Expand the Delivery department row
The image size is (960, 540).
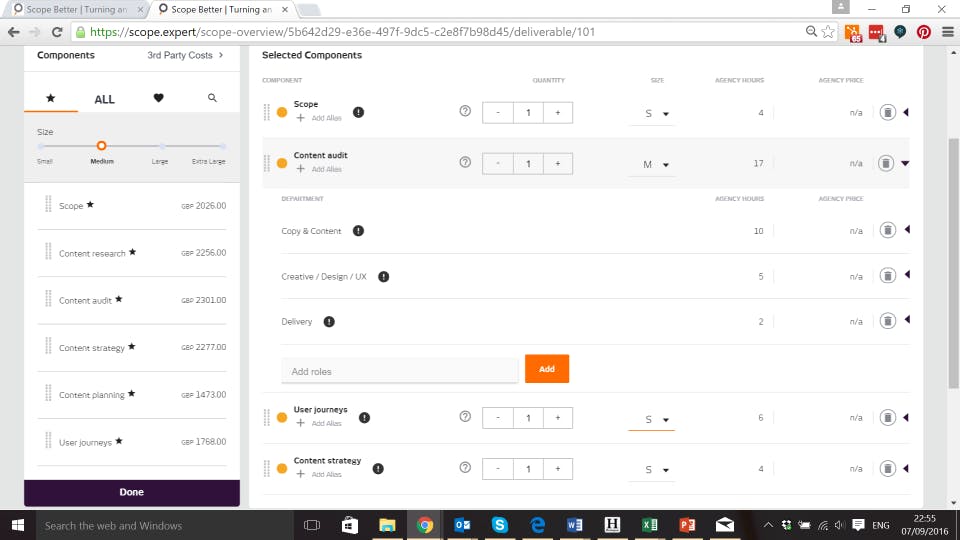[907, 320]
